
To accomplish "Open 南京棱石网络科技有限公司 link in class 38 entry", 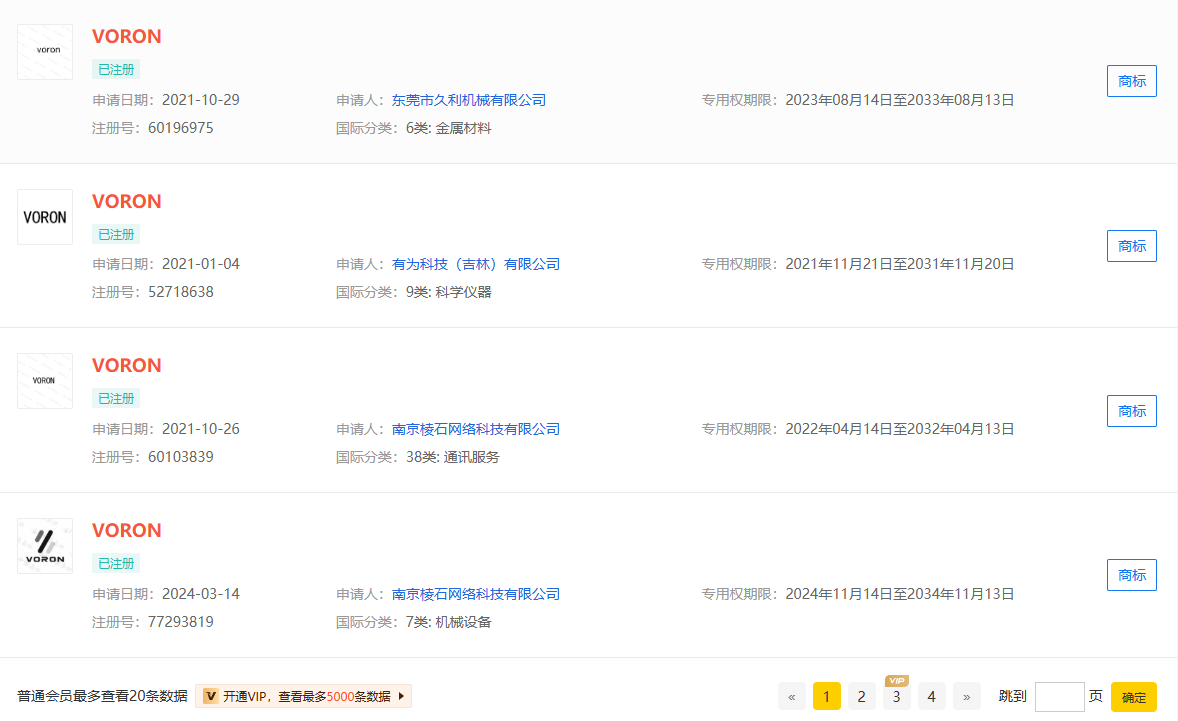I will [x=475, y=429].
